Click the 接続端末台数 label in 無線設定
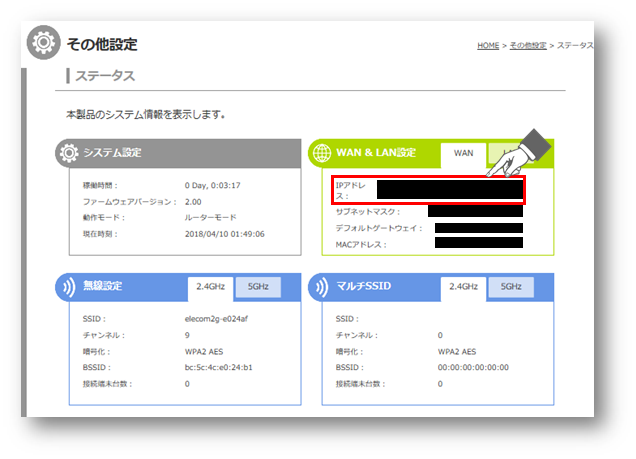 [108, 384]
